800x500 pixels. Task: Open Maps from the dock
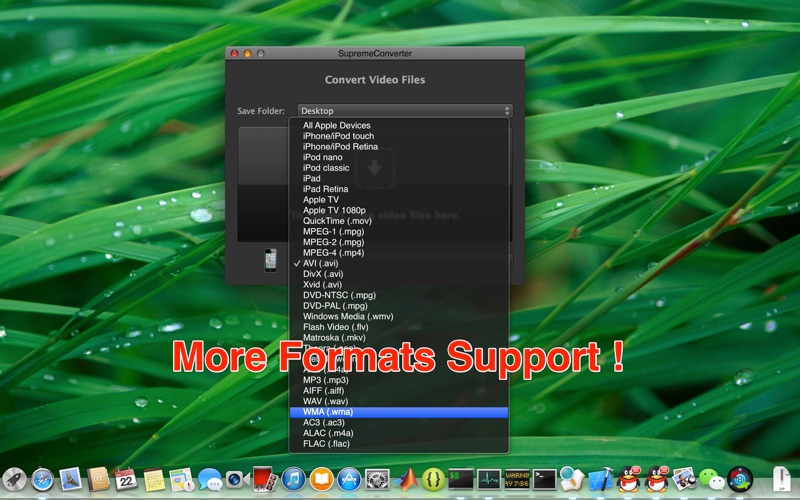pos(182,480)
